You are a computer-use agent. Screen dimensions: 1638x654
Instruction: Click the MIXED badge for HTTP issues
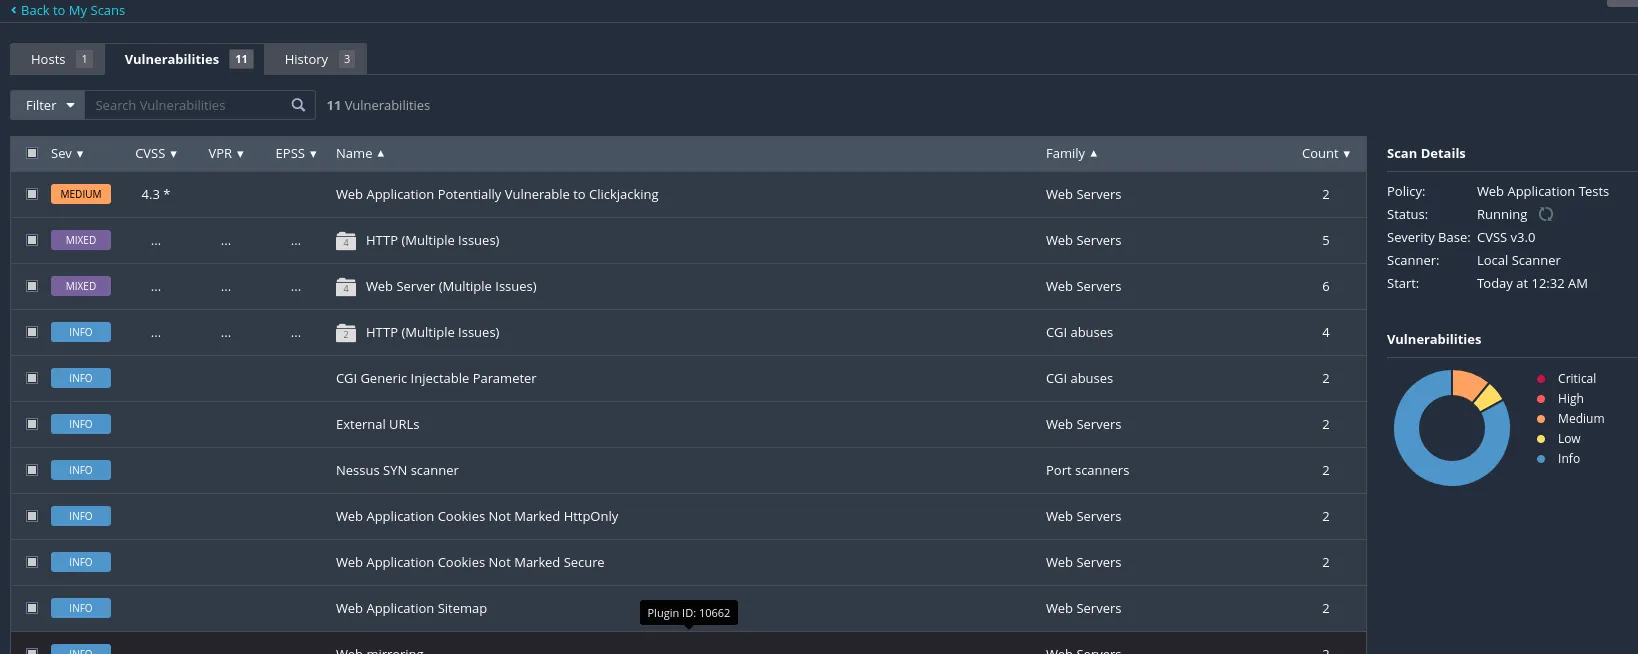tap(81, 240)
